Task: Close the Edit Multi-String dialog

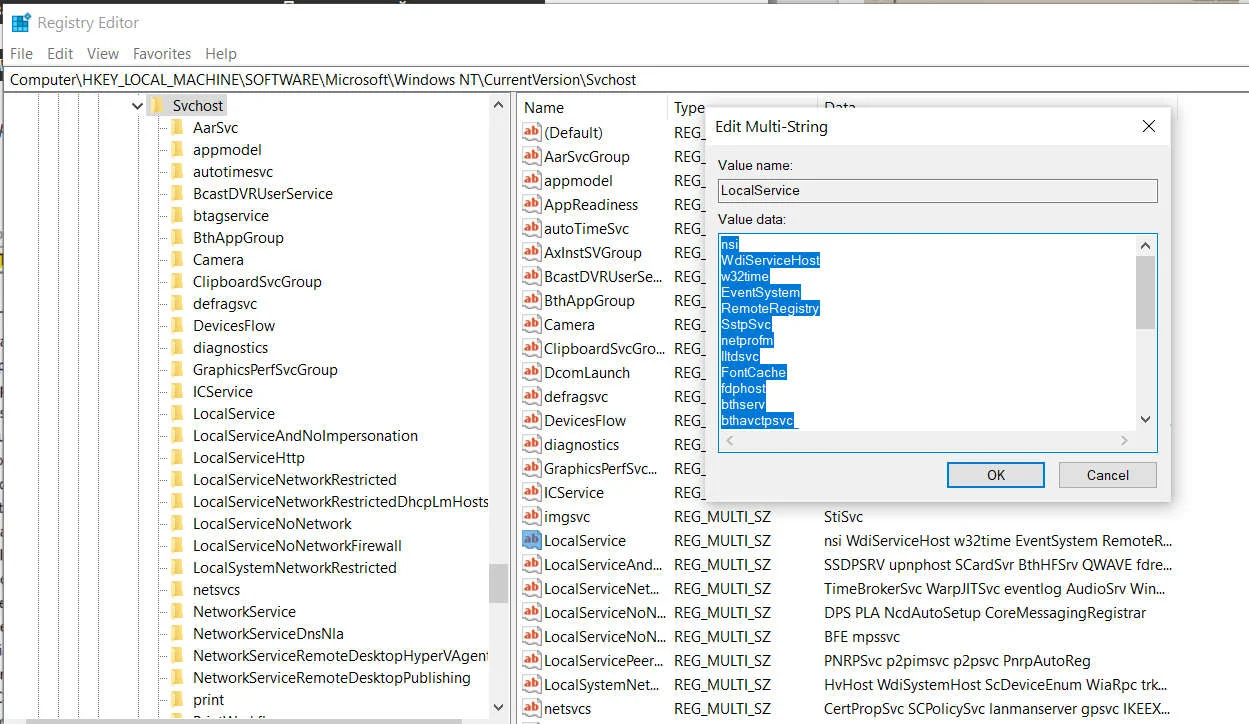Action: (1149, 126)
